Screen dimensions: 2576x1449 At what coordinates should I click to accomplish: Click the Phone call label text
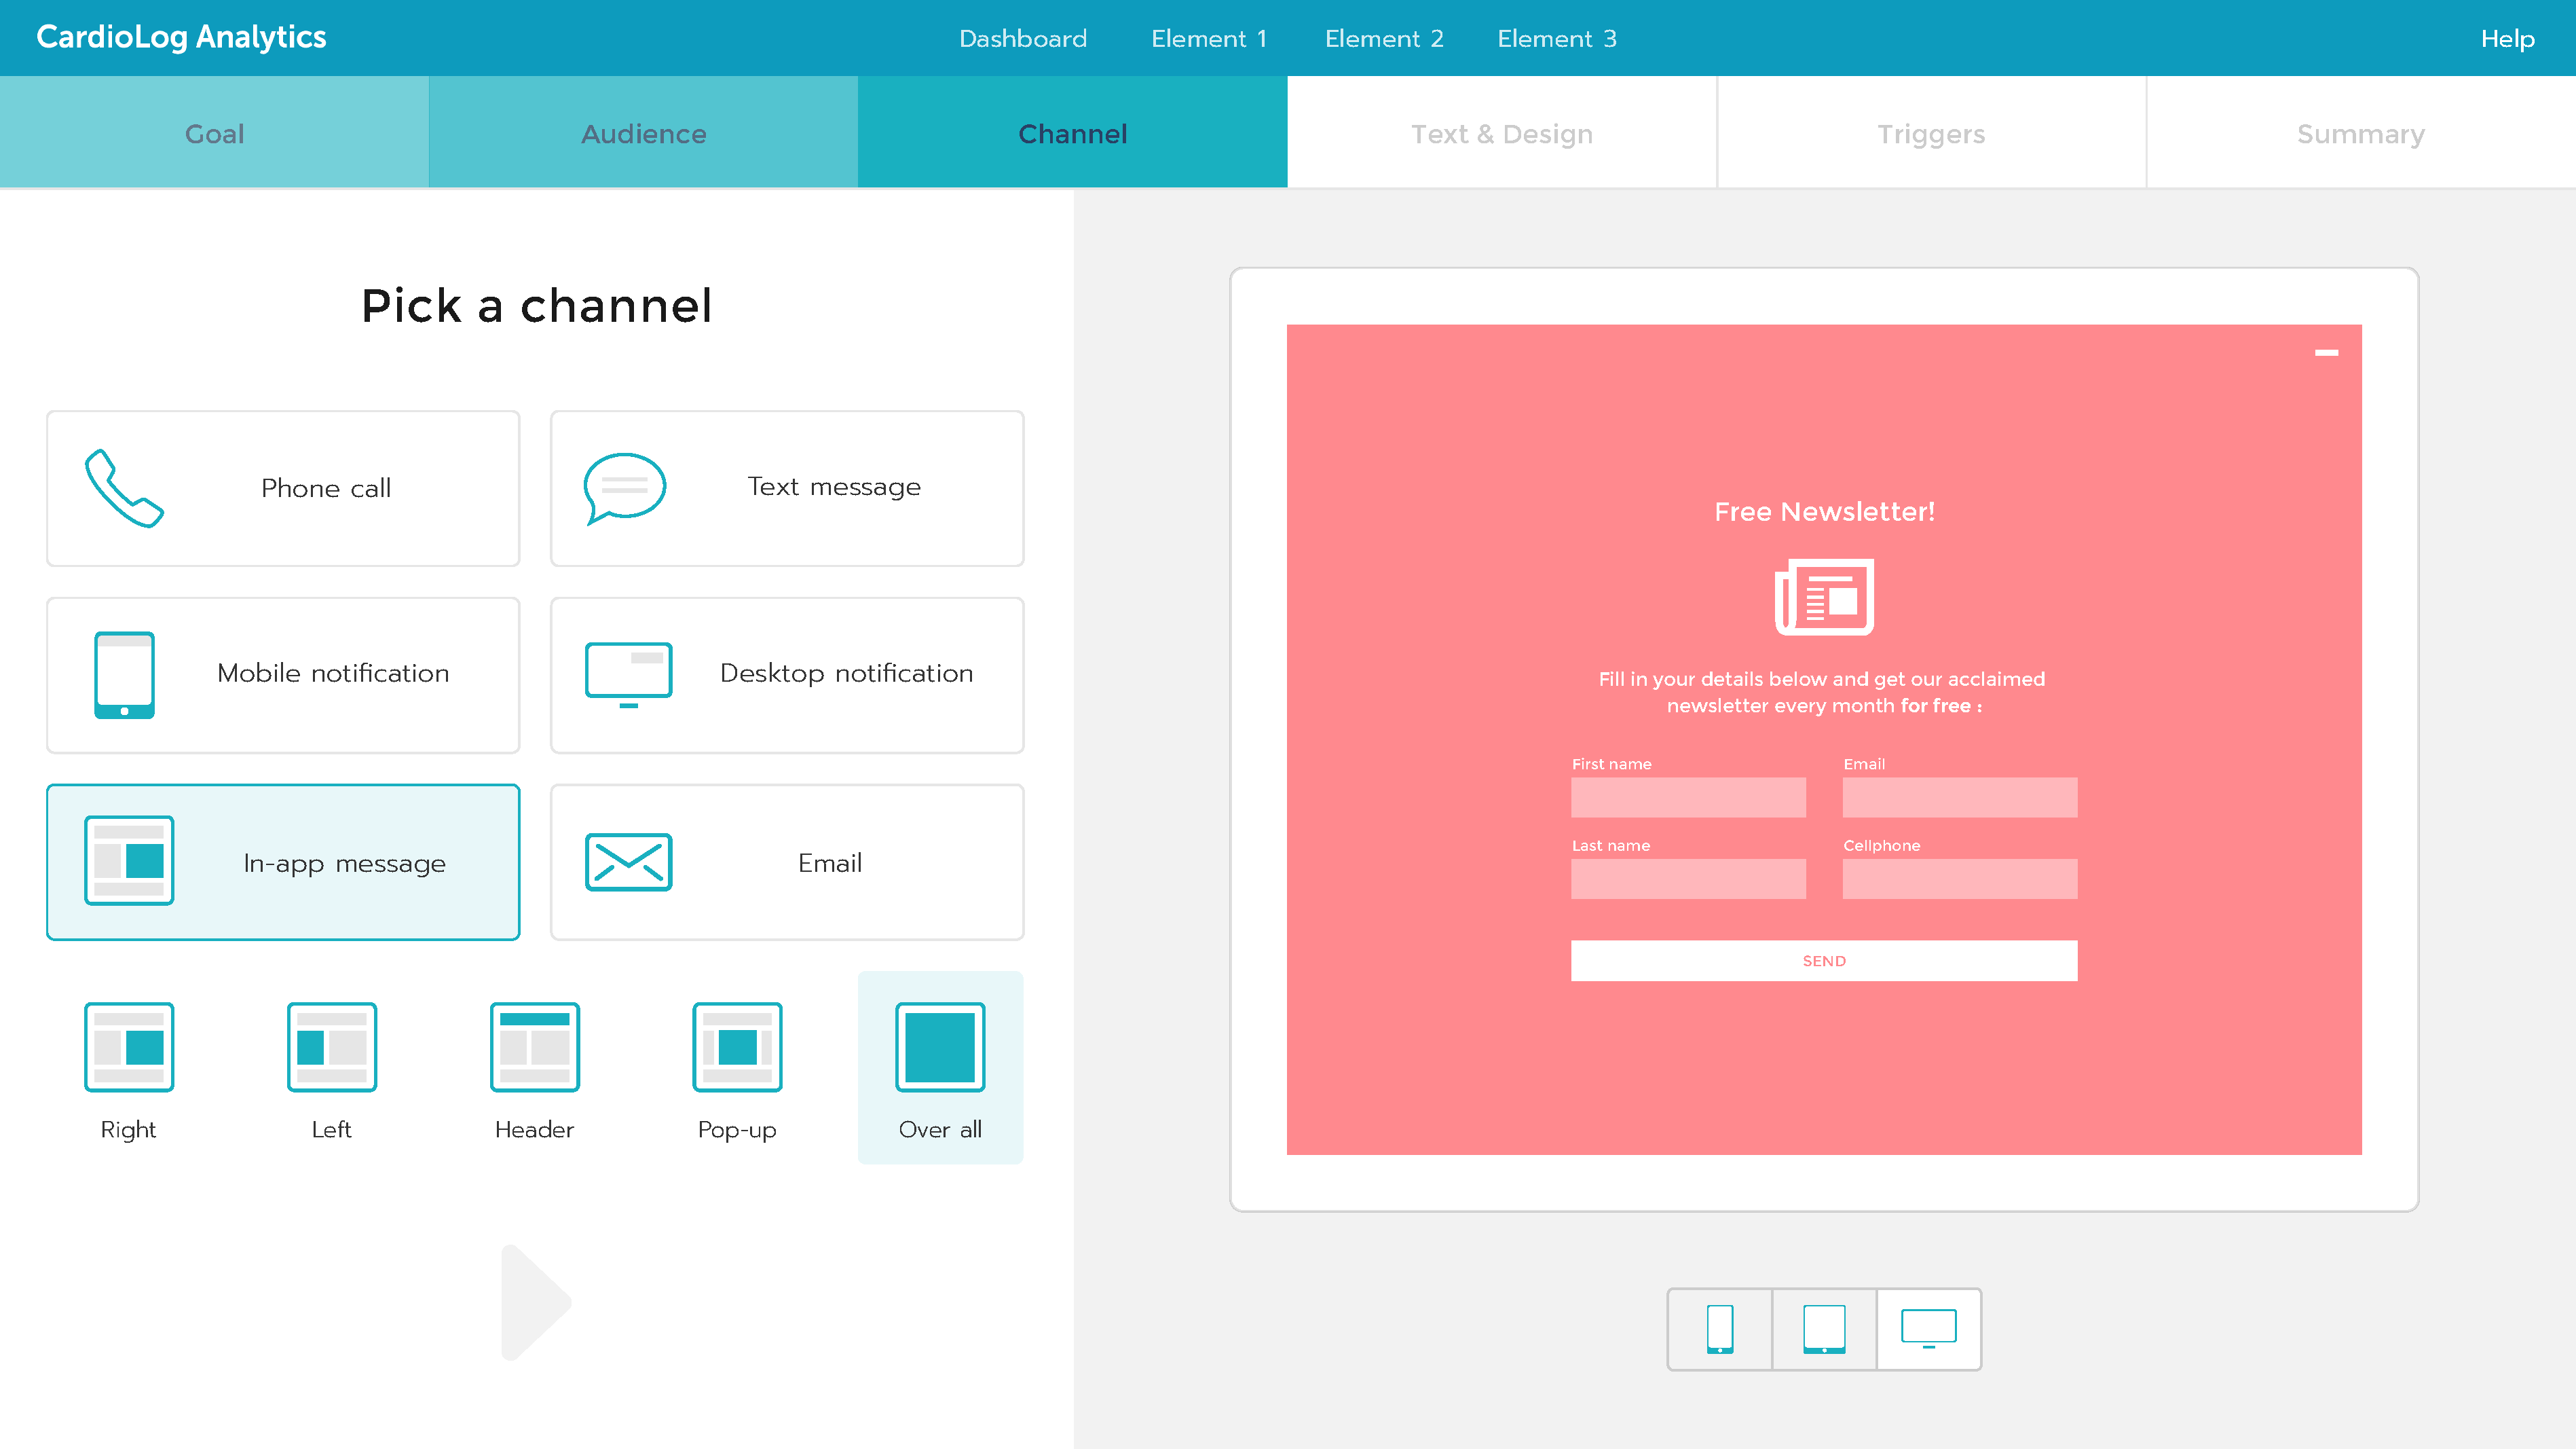point(326,488)
